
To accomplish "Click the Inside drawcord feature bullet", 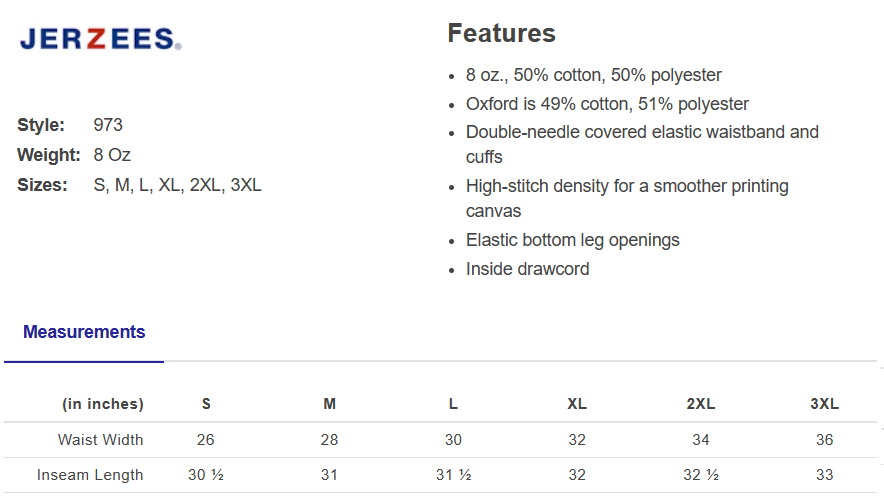I will (527, 269).
